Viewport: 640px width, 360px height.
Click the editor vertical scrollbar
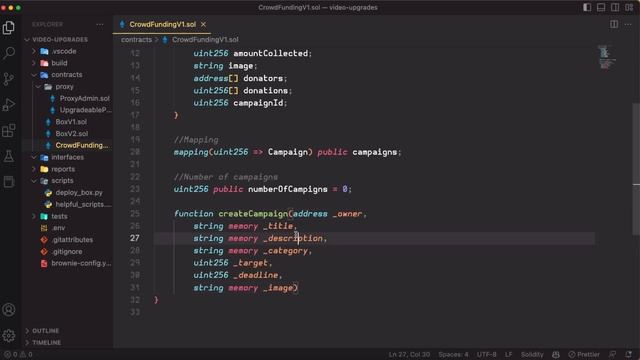636,168
